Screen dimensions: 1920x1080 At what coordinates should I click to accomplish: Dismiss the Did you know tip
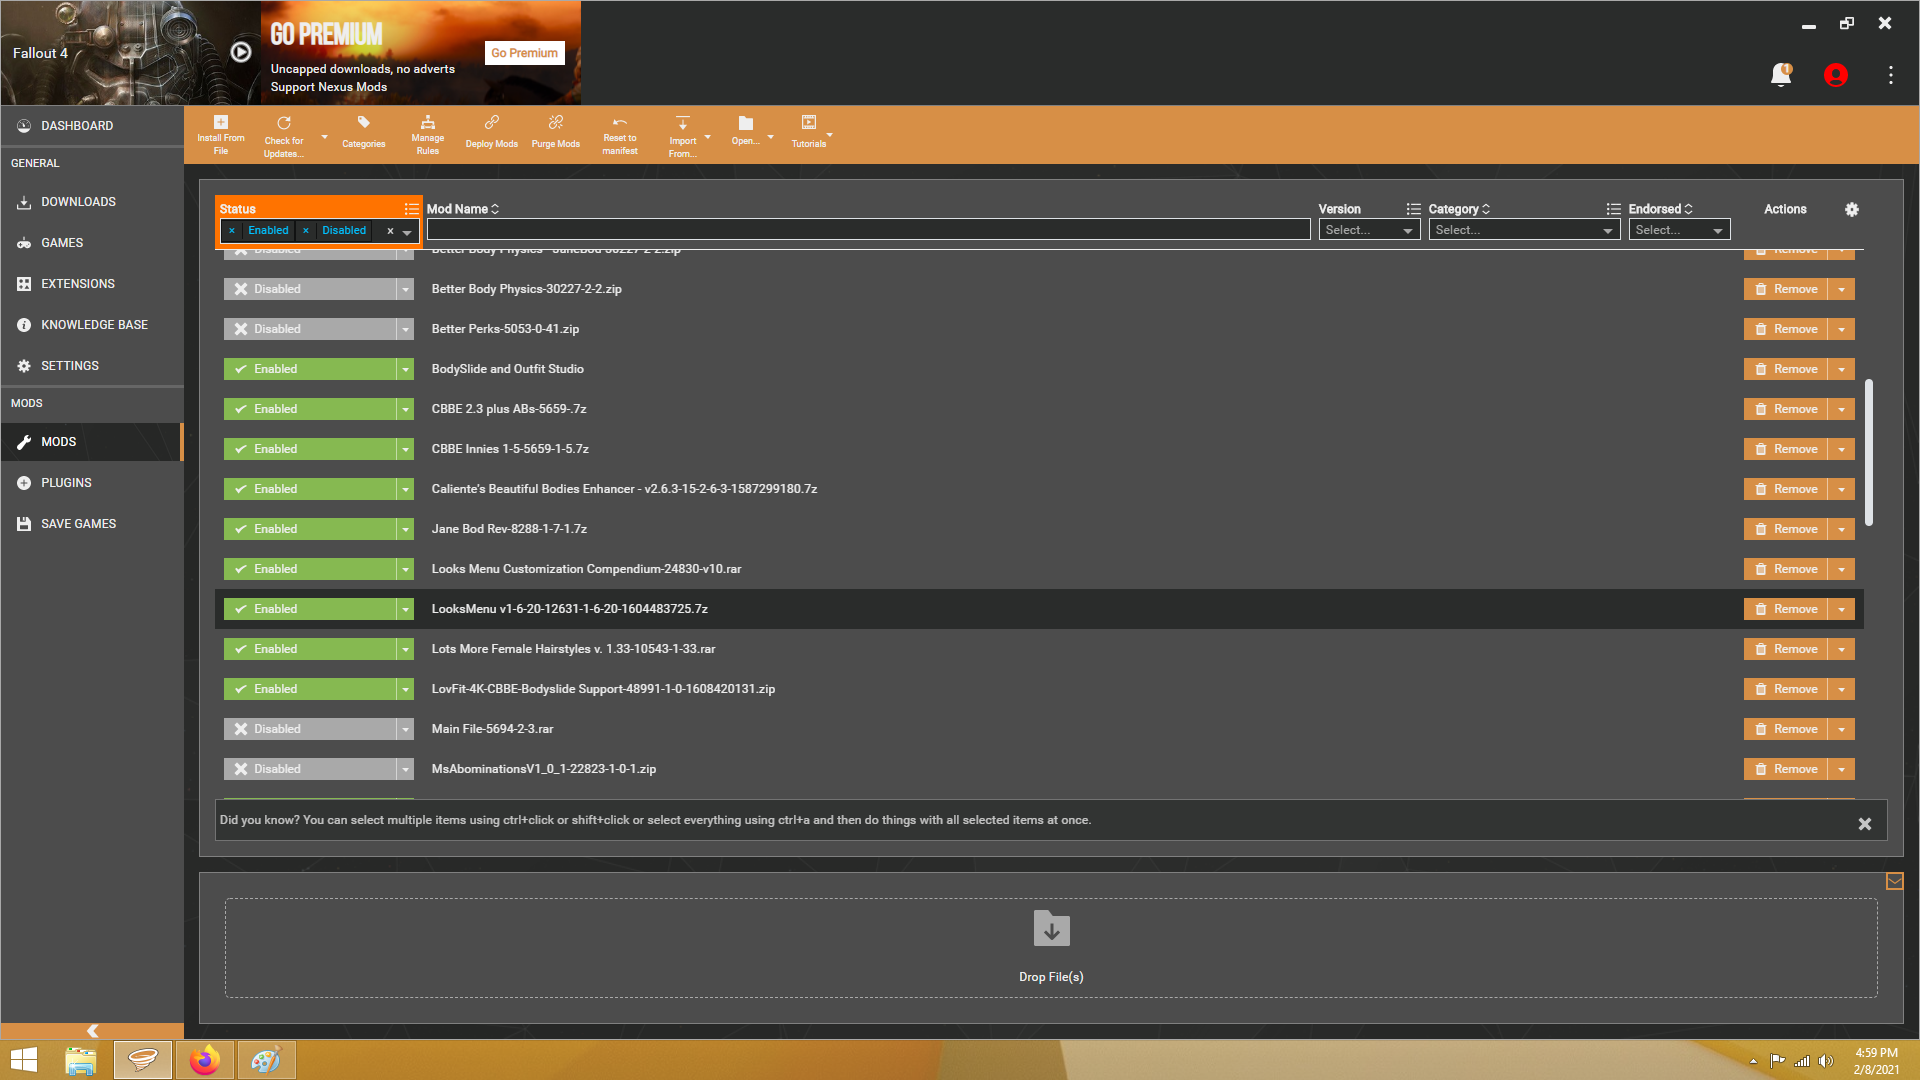coord(1865,824)
